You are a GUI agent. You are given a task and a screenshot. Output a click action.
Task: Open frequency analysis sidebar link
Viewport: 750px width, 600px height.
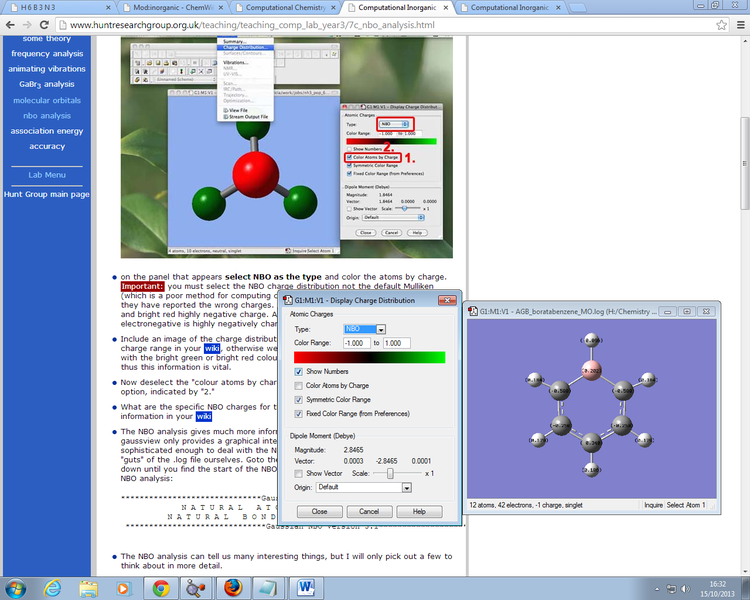47,54
